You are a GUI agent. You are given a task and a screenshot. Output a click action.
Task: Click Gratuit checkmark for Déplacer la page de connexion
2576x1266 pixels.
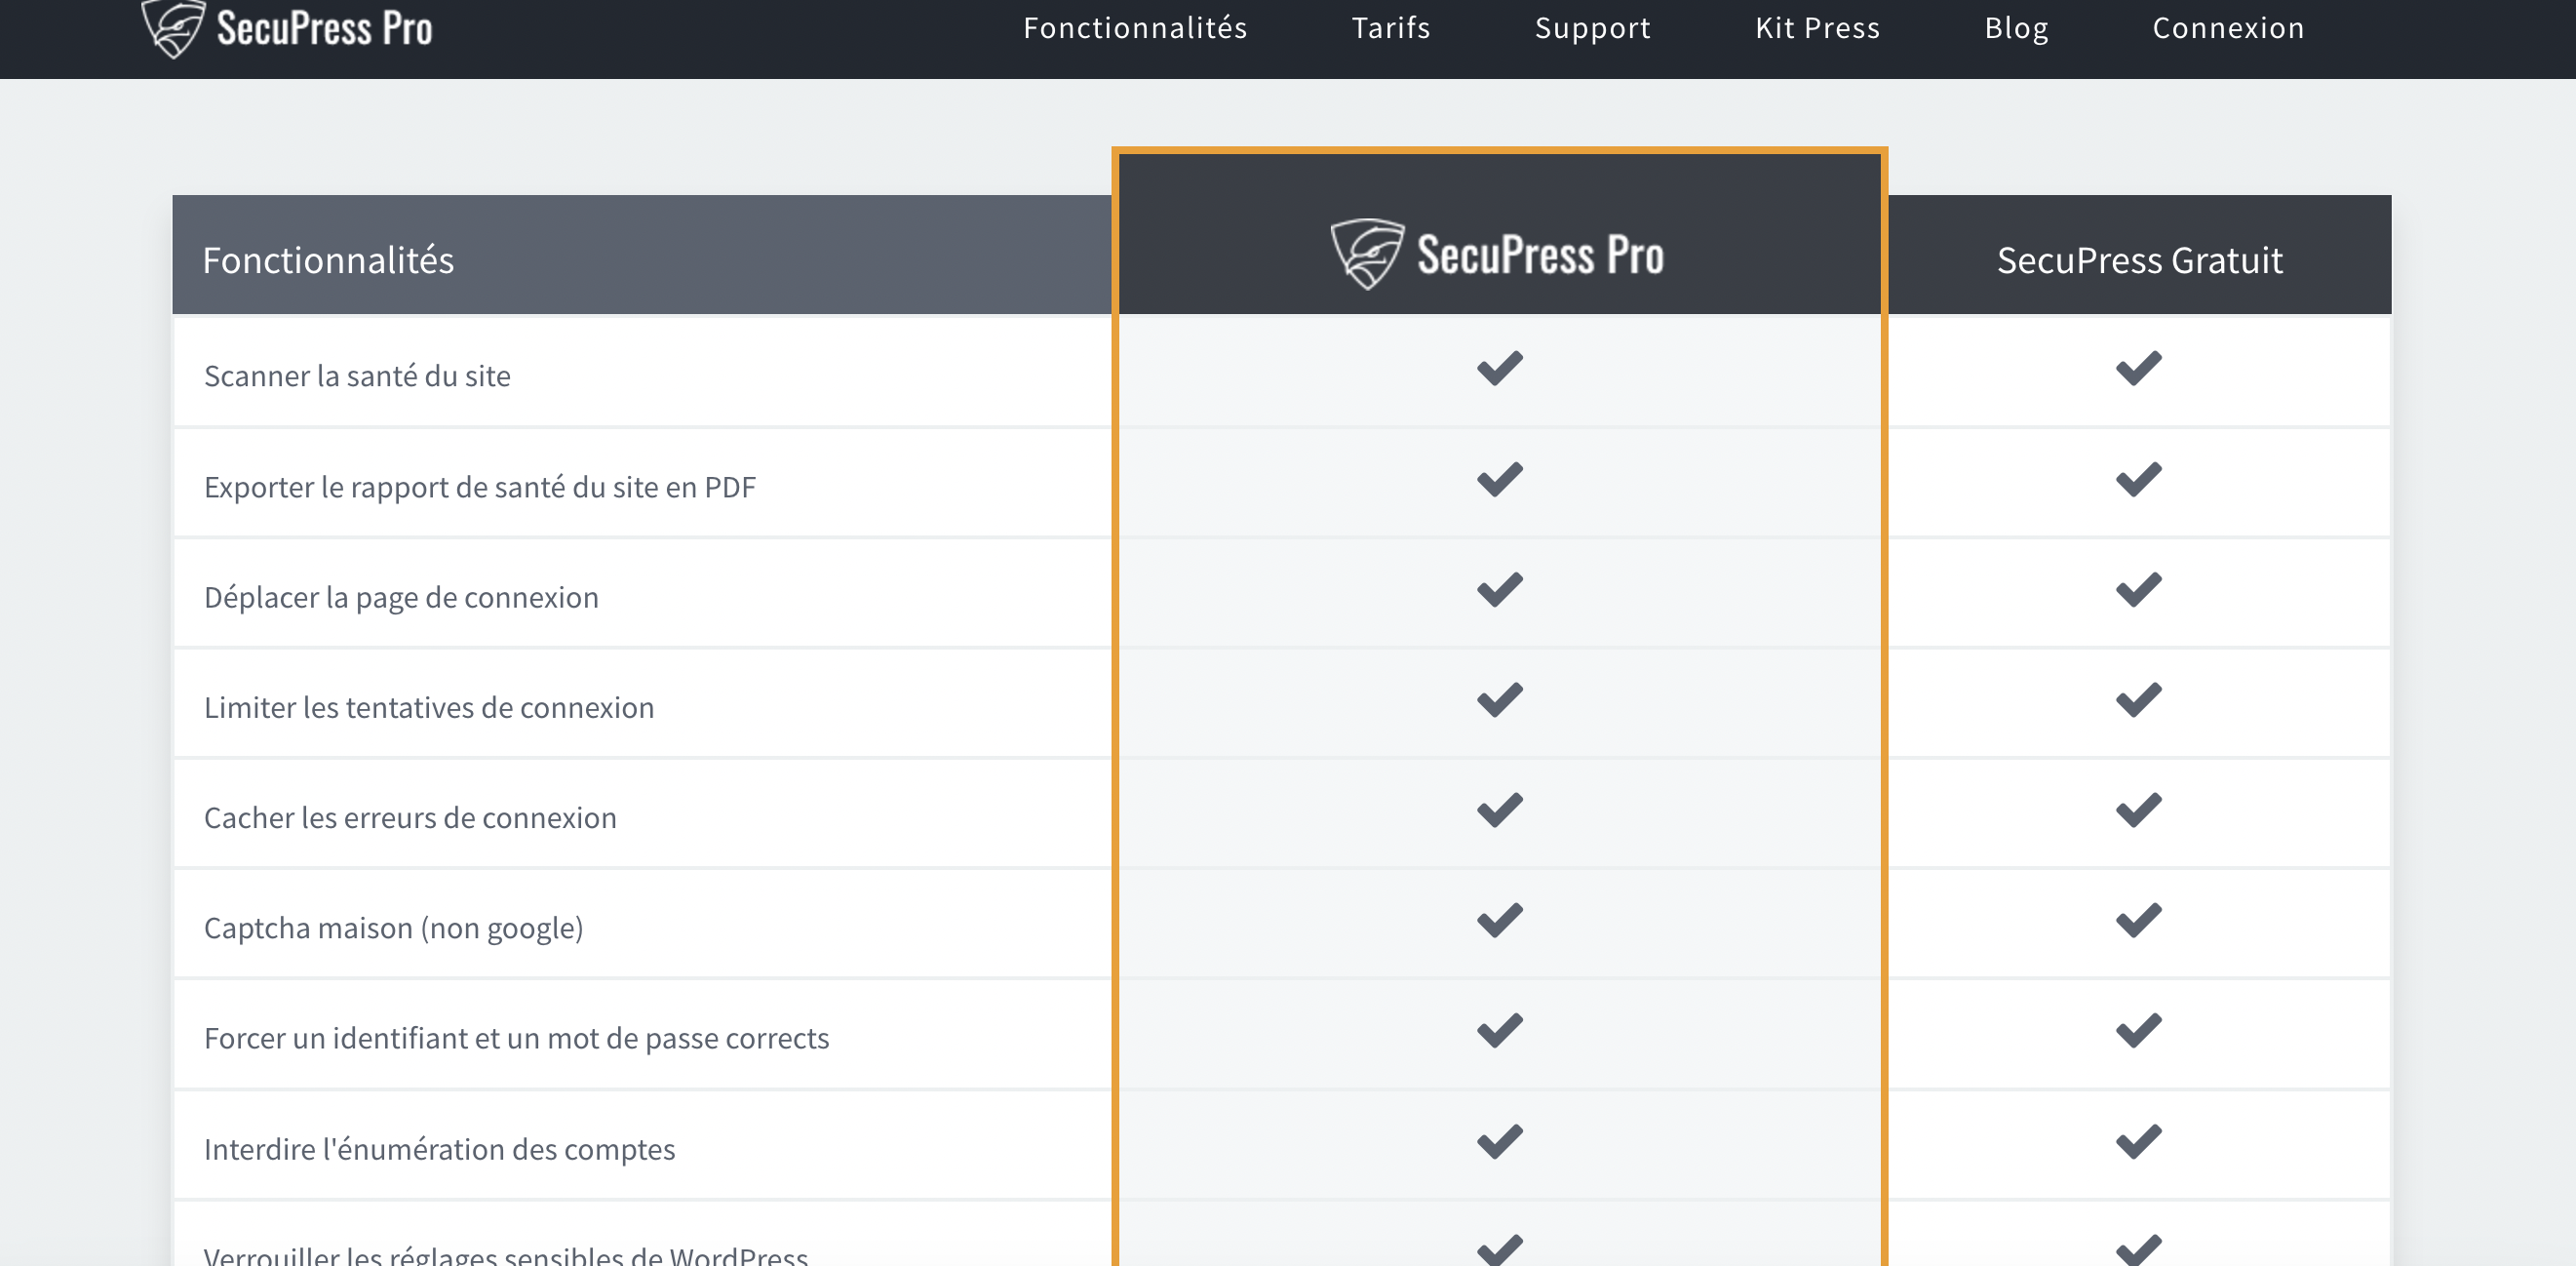point(2139,589)
